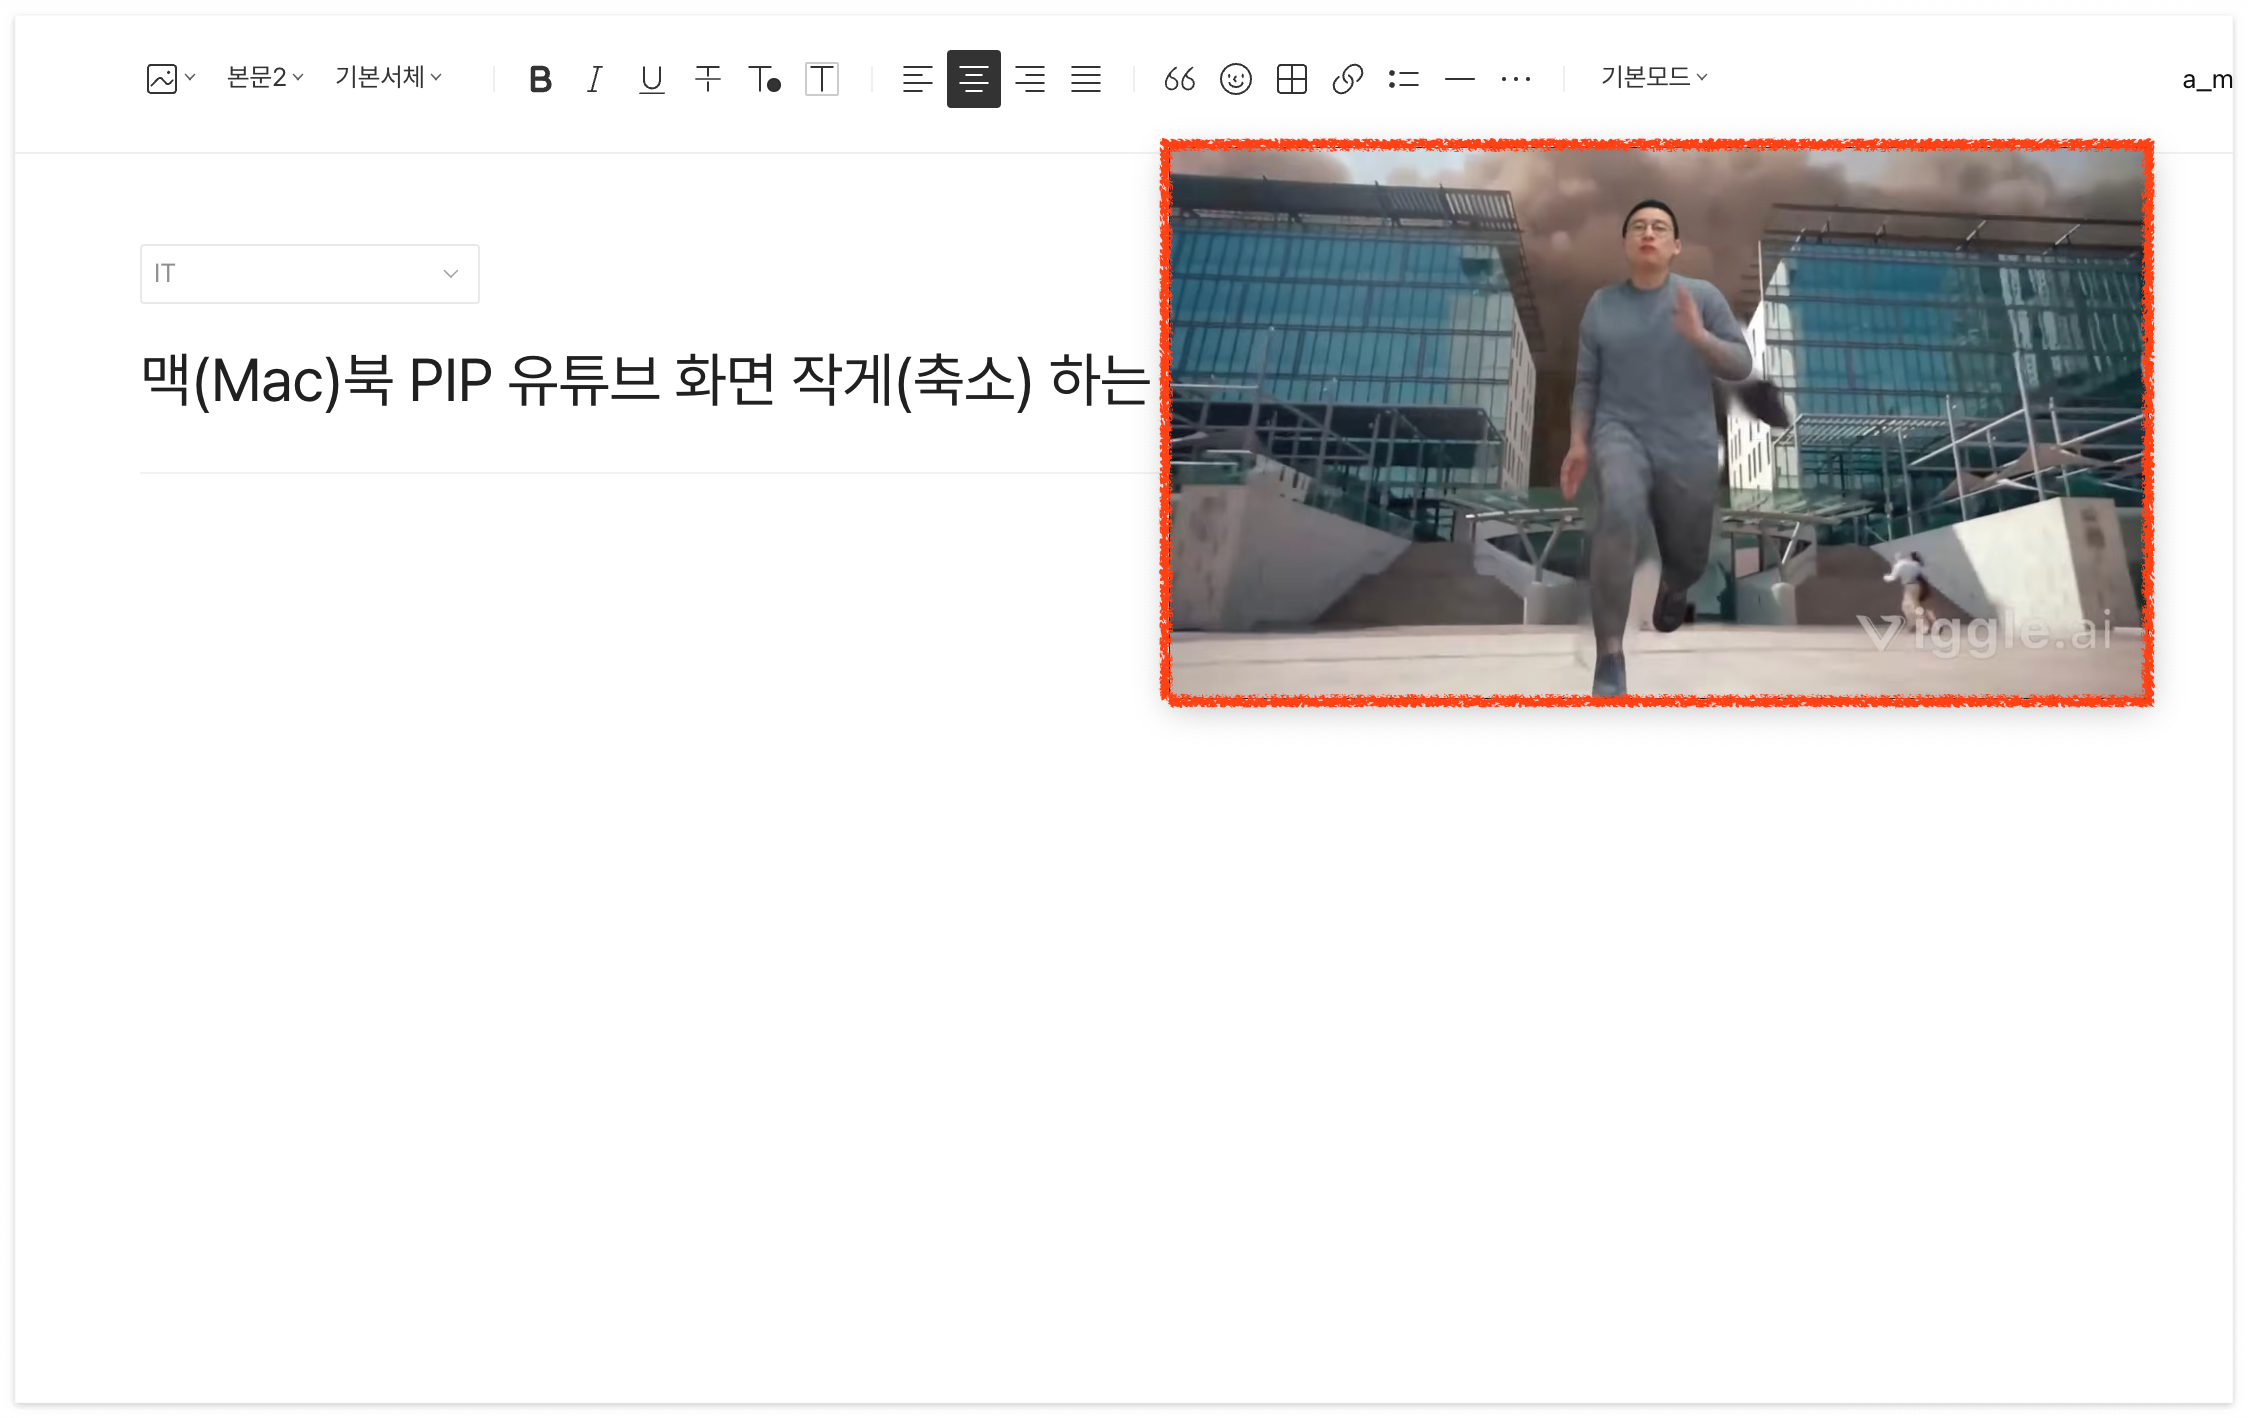Viewport: 2248px width, 1418px height.
Task: Align text to the right
Action: point(1029,78)
